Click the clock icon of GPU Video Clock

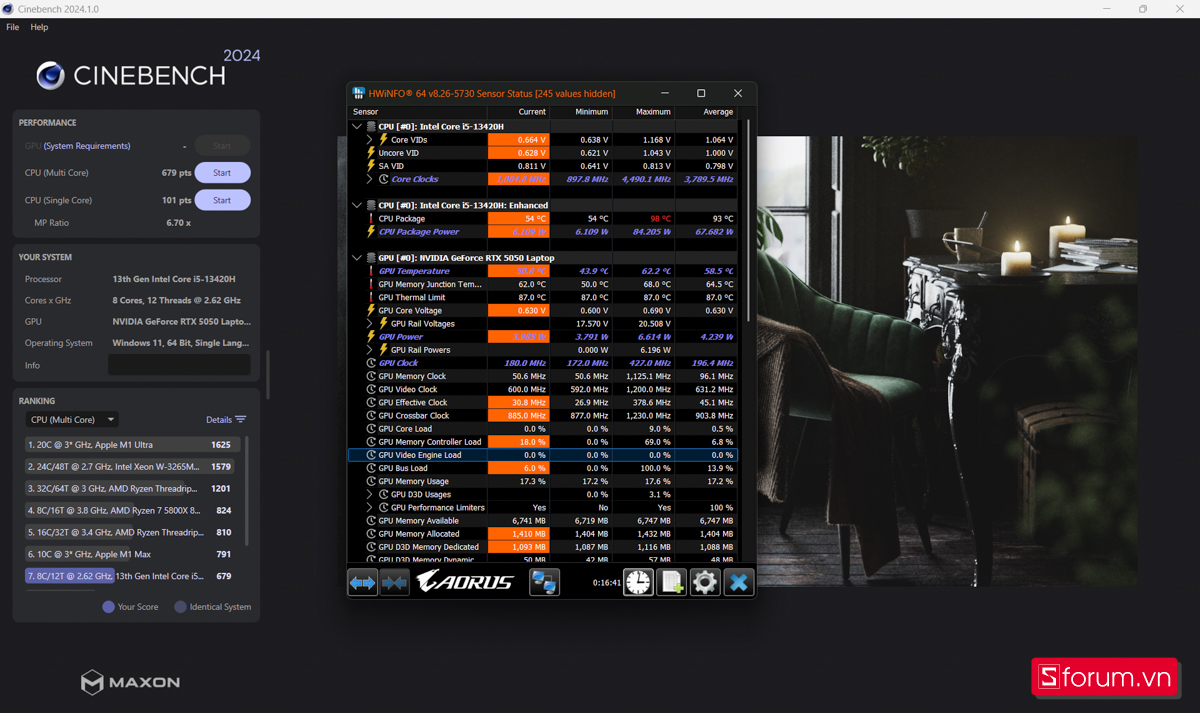[x=371, y=389]
